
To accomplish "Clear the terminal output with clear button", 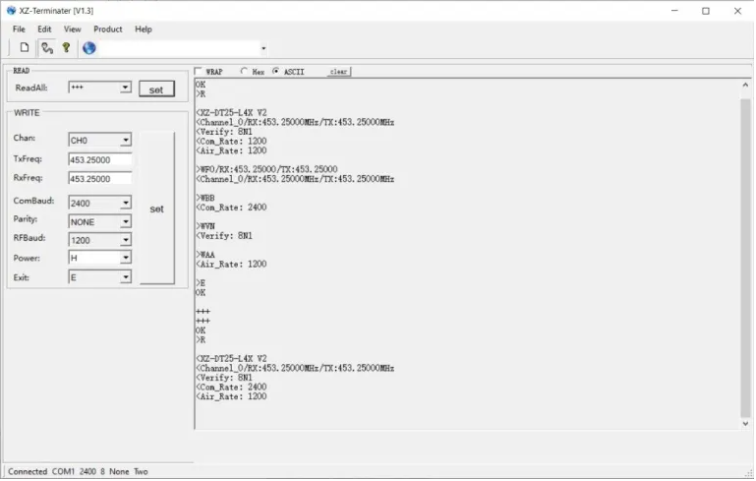I will 339,72.
